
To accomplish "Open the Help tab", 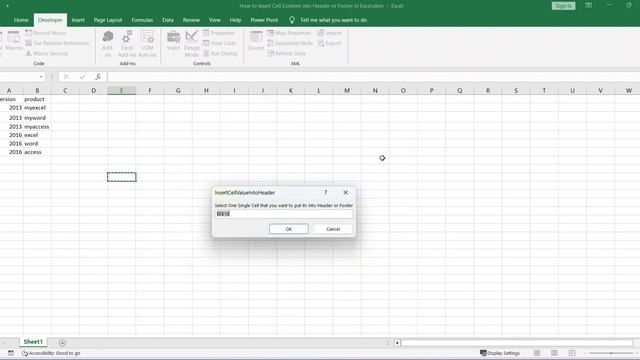I will pyautogui.click(x=235, y=20).
